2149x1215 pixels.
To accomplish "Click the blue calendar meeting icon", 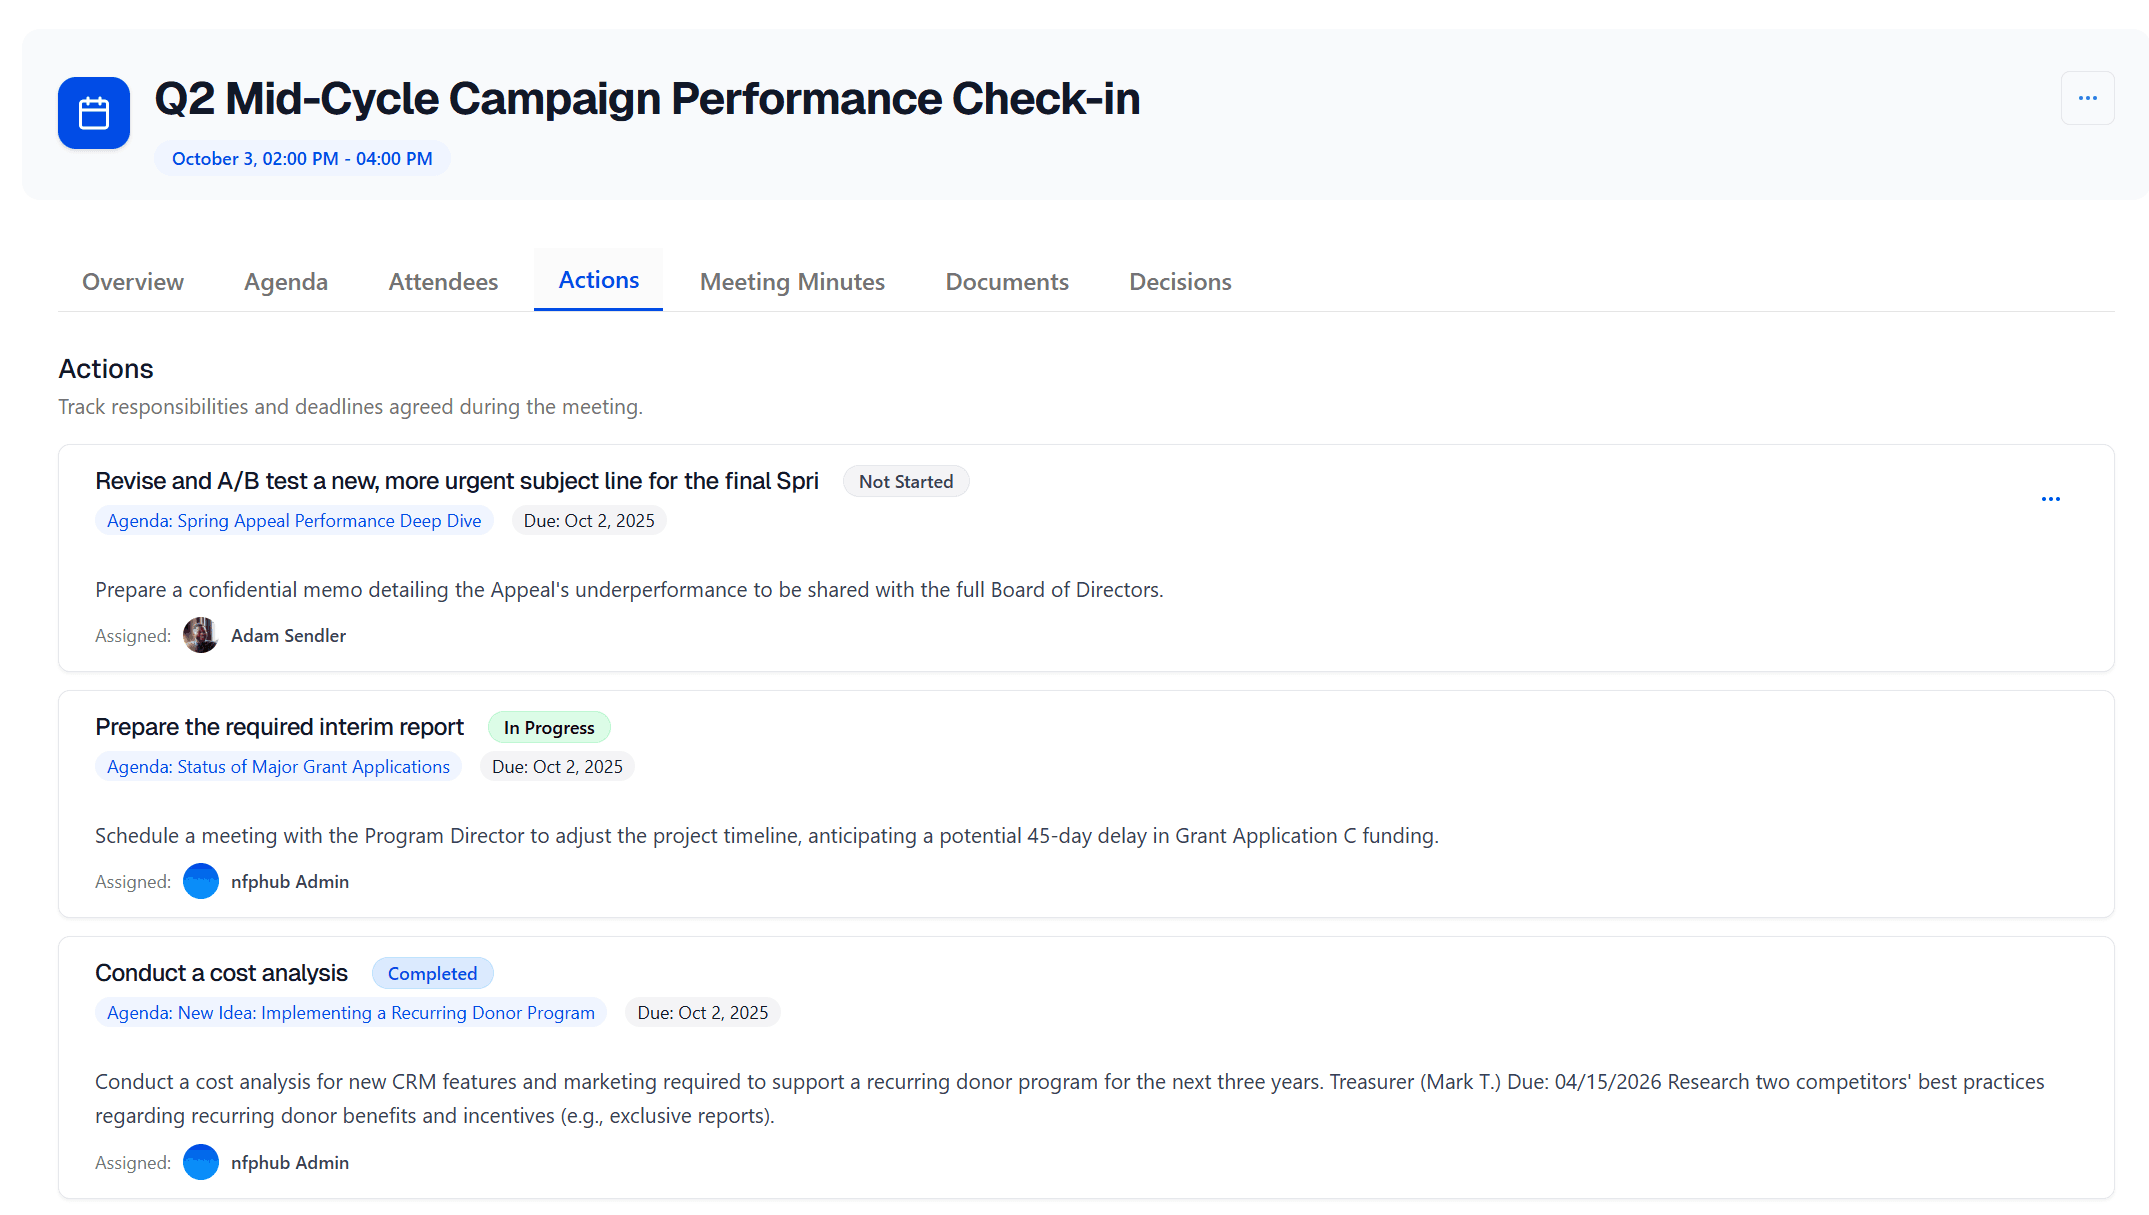I will (x=94, y=113).
